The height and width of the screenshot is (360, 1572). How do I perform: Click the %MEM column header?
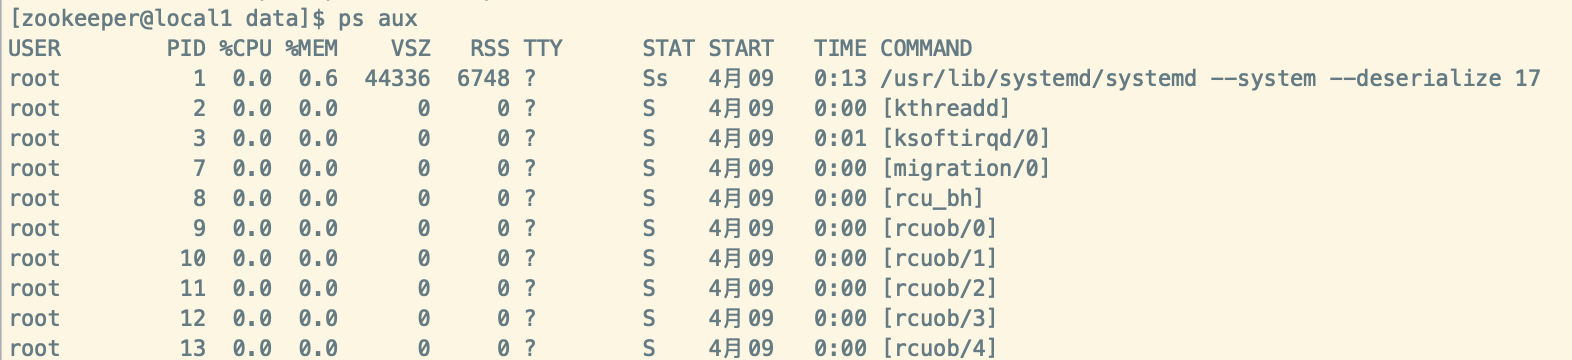[312, 48]
